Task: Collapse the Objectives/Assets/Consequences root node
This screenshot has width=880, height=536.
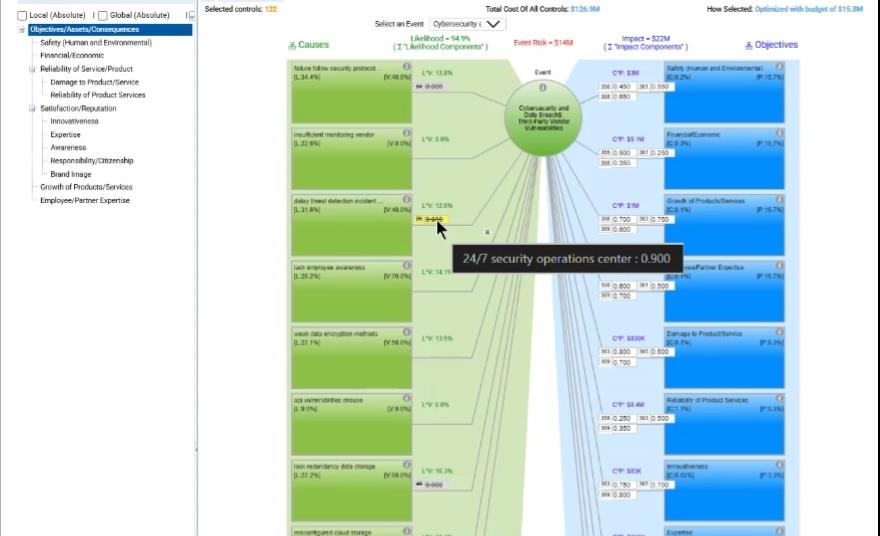Action: tap(22, 30)
